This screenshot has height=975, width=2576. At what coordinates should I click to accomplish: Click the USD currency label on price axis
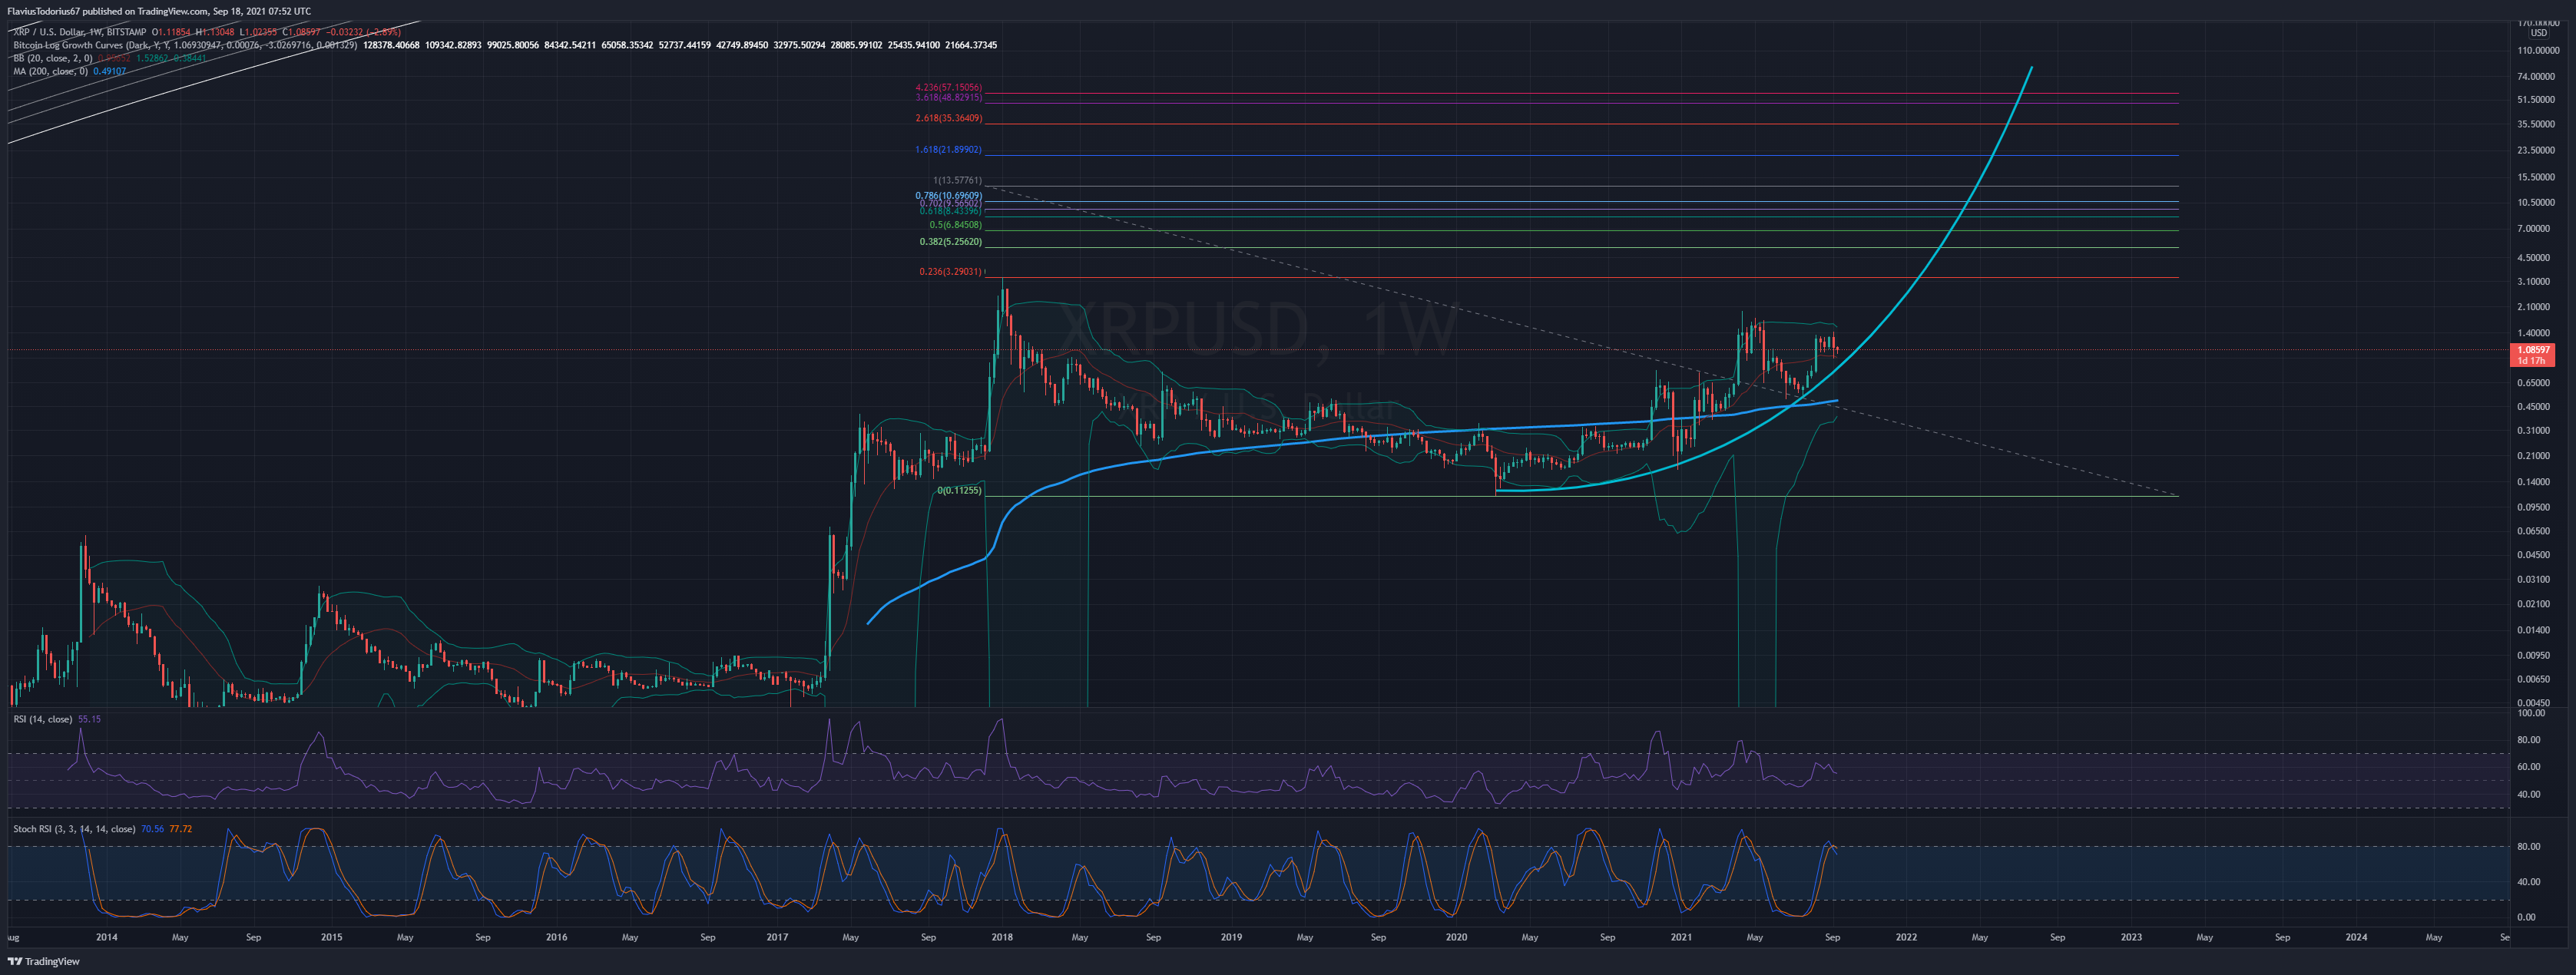pyautogui.click(x=2538, y=34)
